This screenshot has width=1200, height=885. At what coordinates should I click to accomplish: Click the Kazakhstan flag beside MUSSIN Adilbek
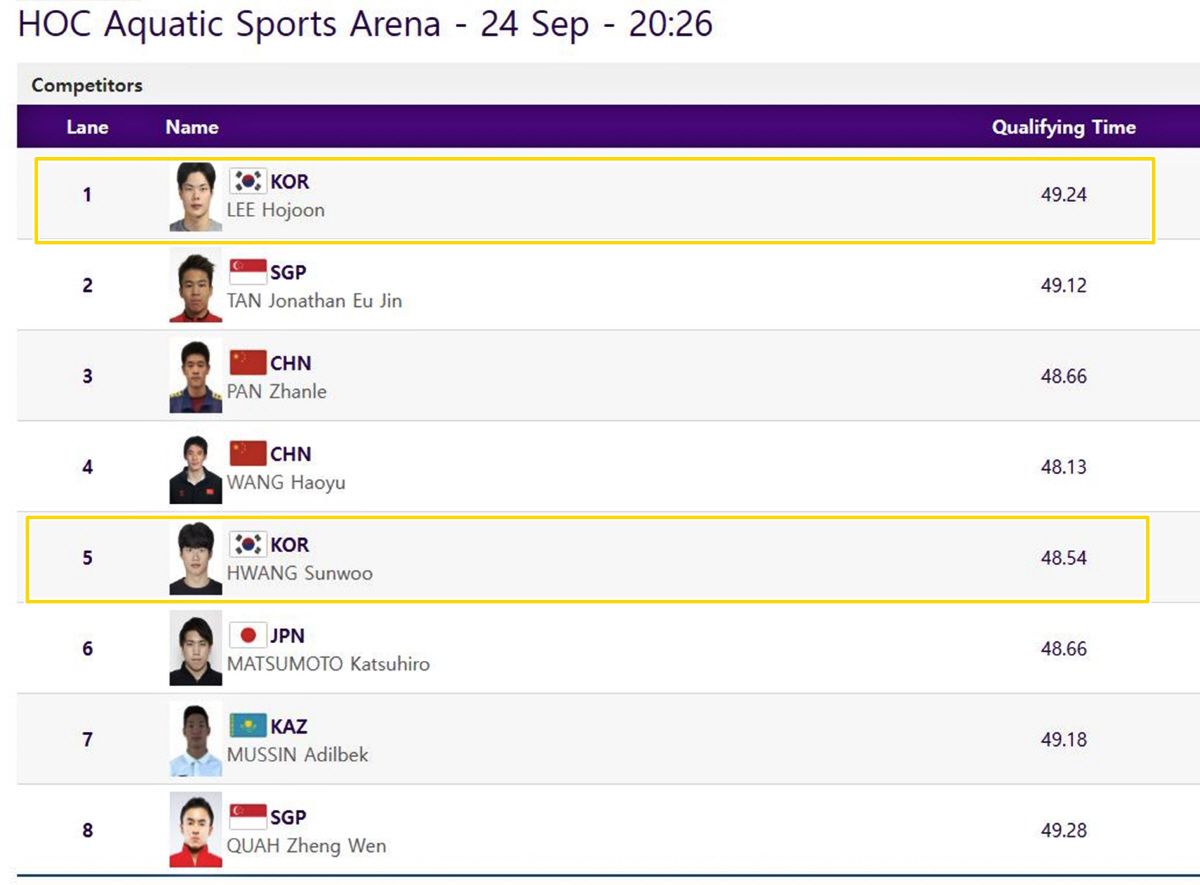(x=248, y=726)
